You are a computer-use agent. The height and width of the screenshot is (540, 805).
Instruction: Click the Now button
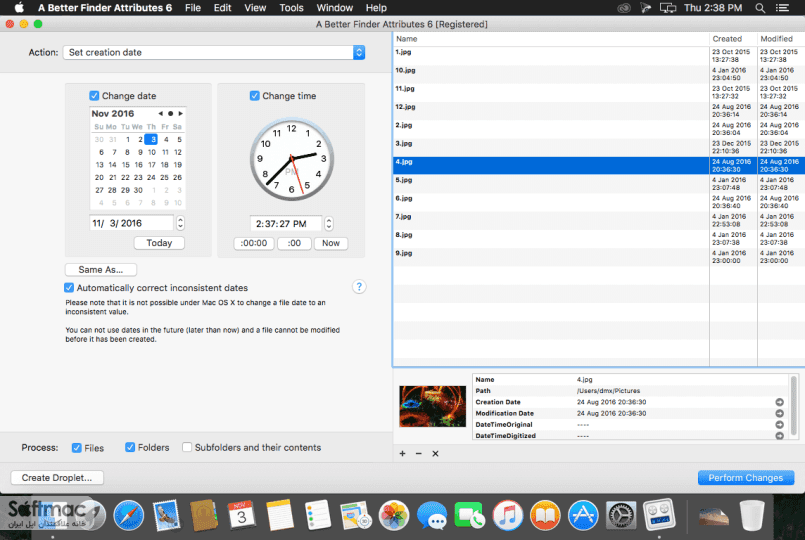(331, 243)
